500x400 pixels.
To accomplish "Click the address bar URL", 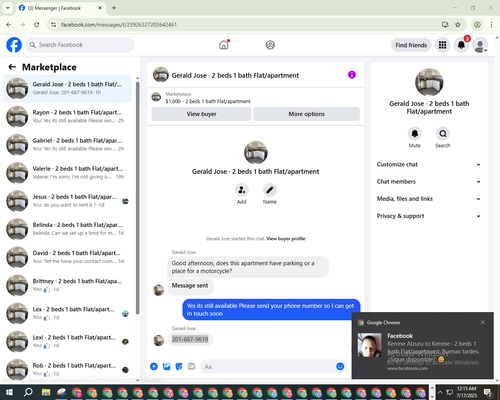I will [x=119, y=24].
